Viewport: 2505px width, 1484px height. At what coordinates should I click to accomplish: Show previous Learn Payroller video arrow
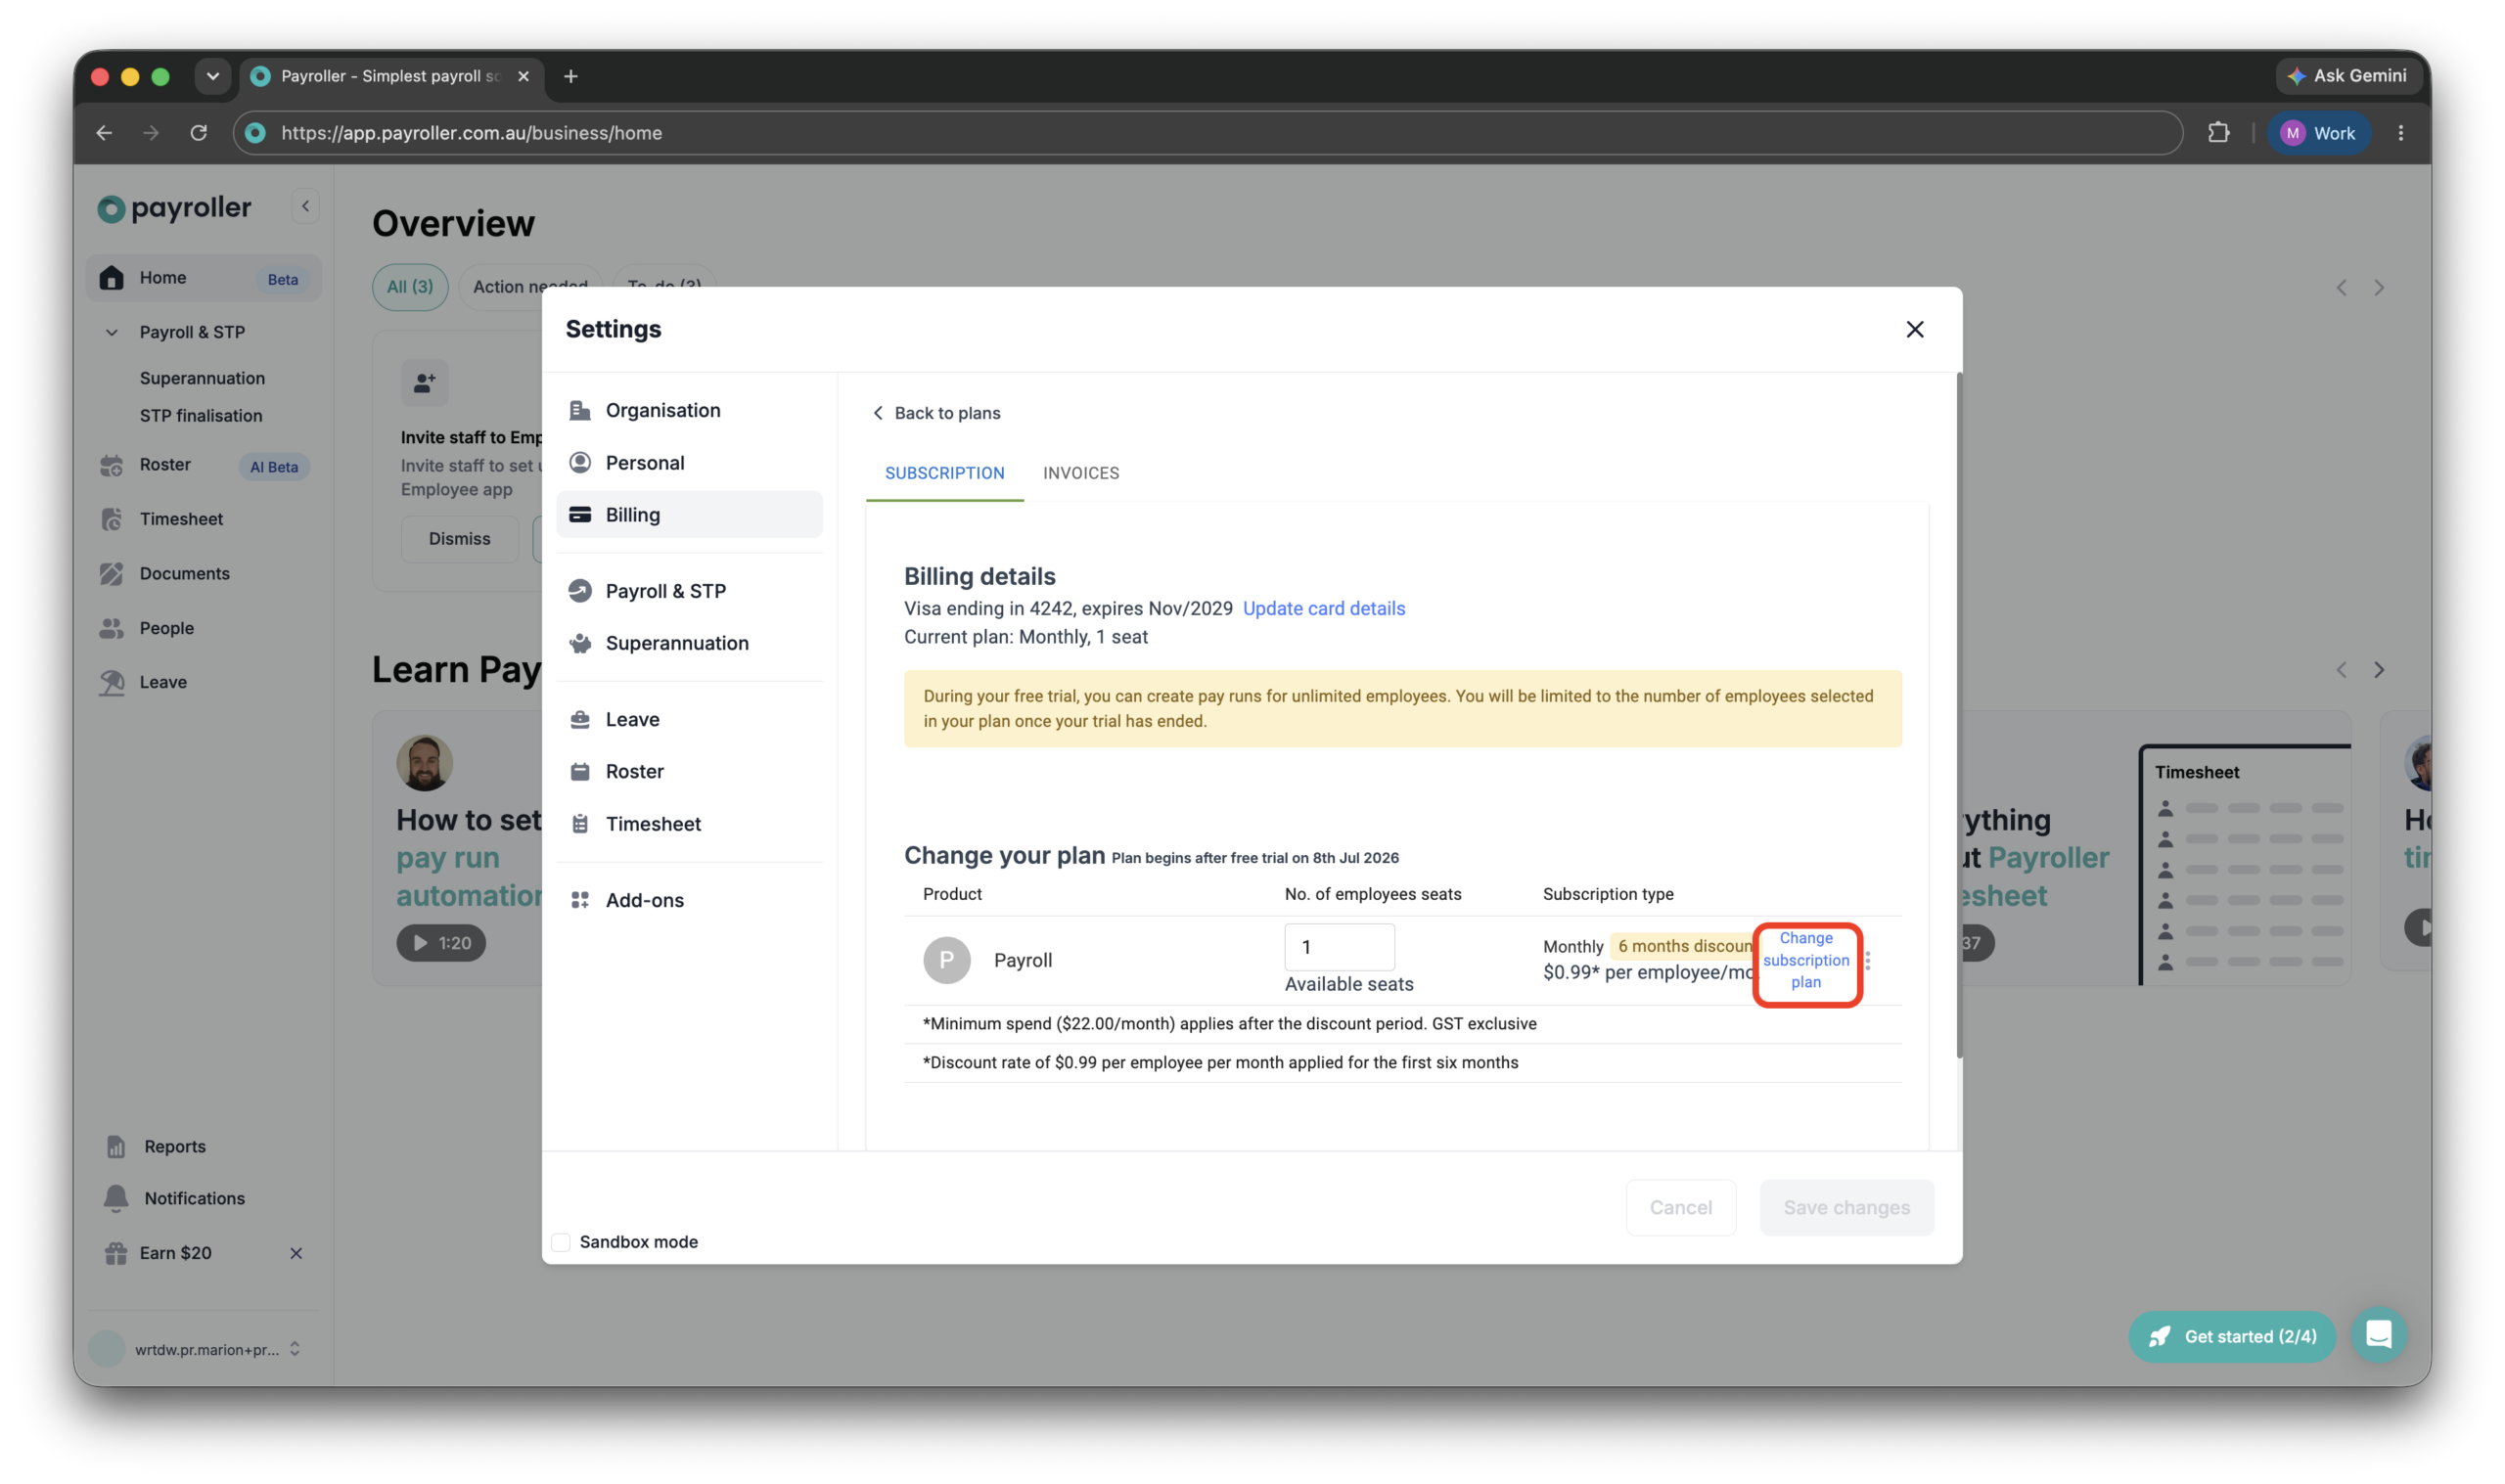(2341, 669)
